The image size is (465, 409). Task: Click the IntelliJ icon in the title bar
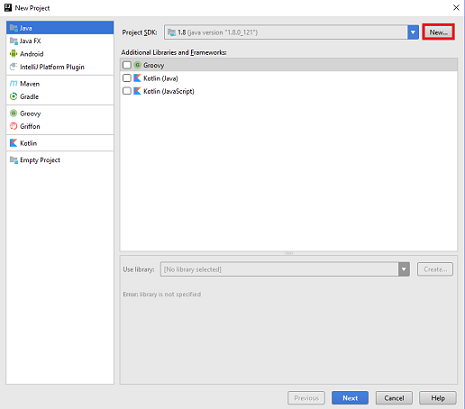coord(8,8)
